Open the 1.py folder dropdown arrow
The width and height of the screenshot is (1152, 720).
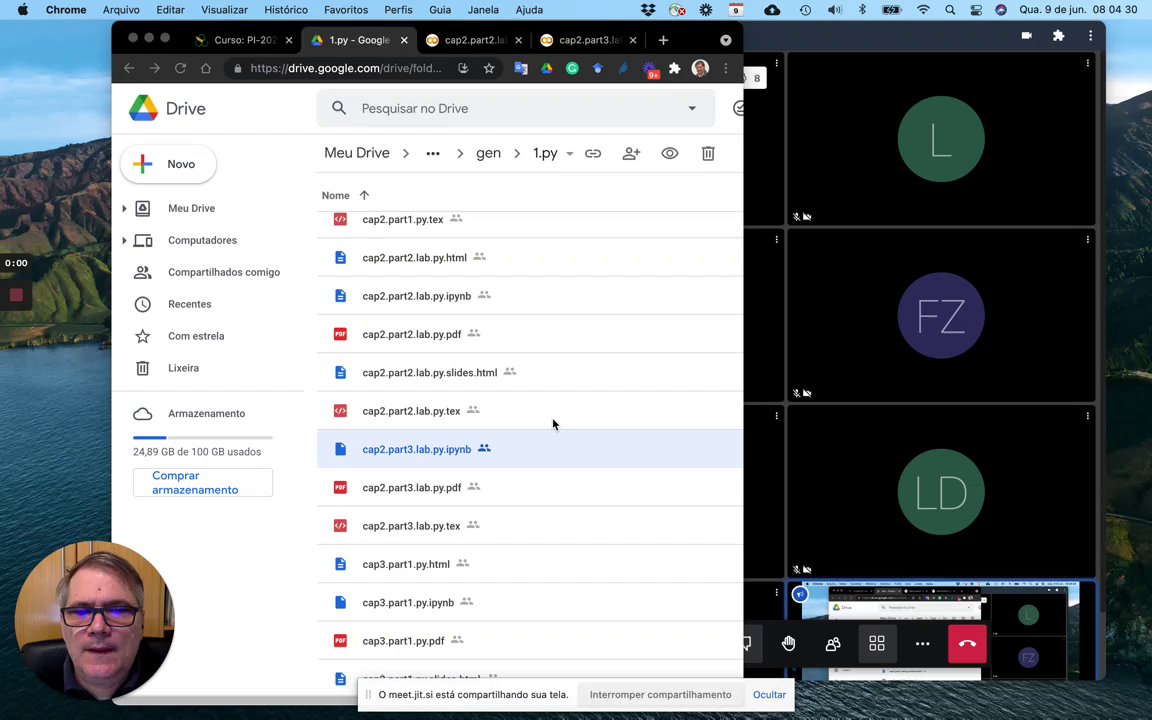point(570,154)
